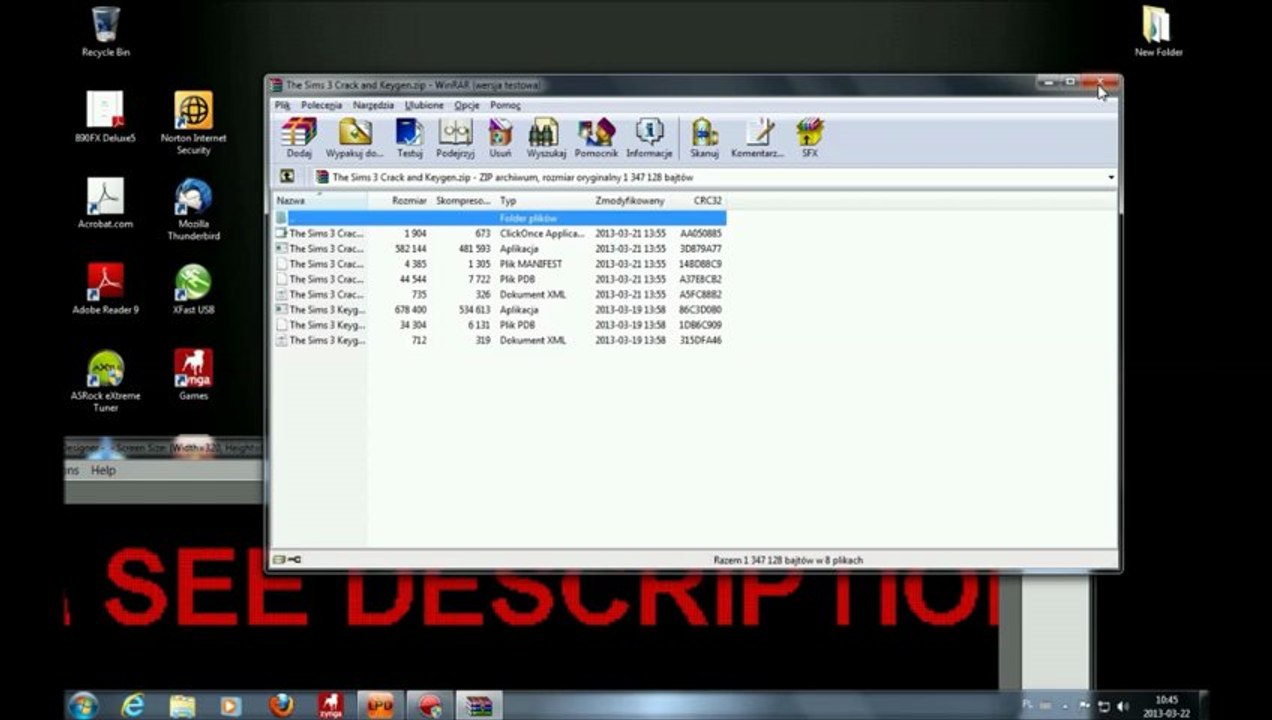Select the Plik MANIFEST file row
The image size is (1272, 720).
tap(499, 264)
